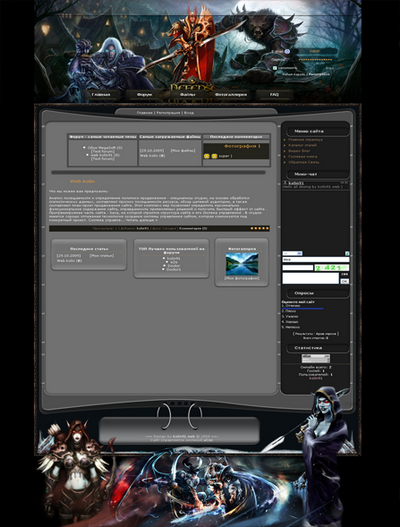Click the Регистрация link in the top breadcrumb bar
Image resolution: width=400 pixels, height=527 pixels.
click(x=168, y=113)
